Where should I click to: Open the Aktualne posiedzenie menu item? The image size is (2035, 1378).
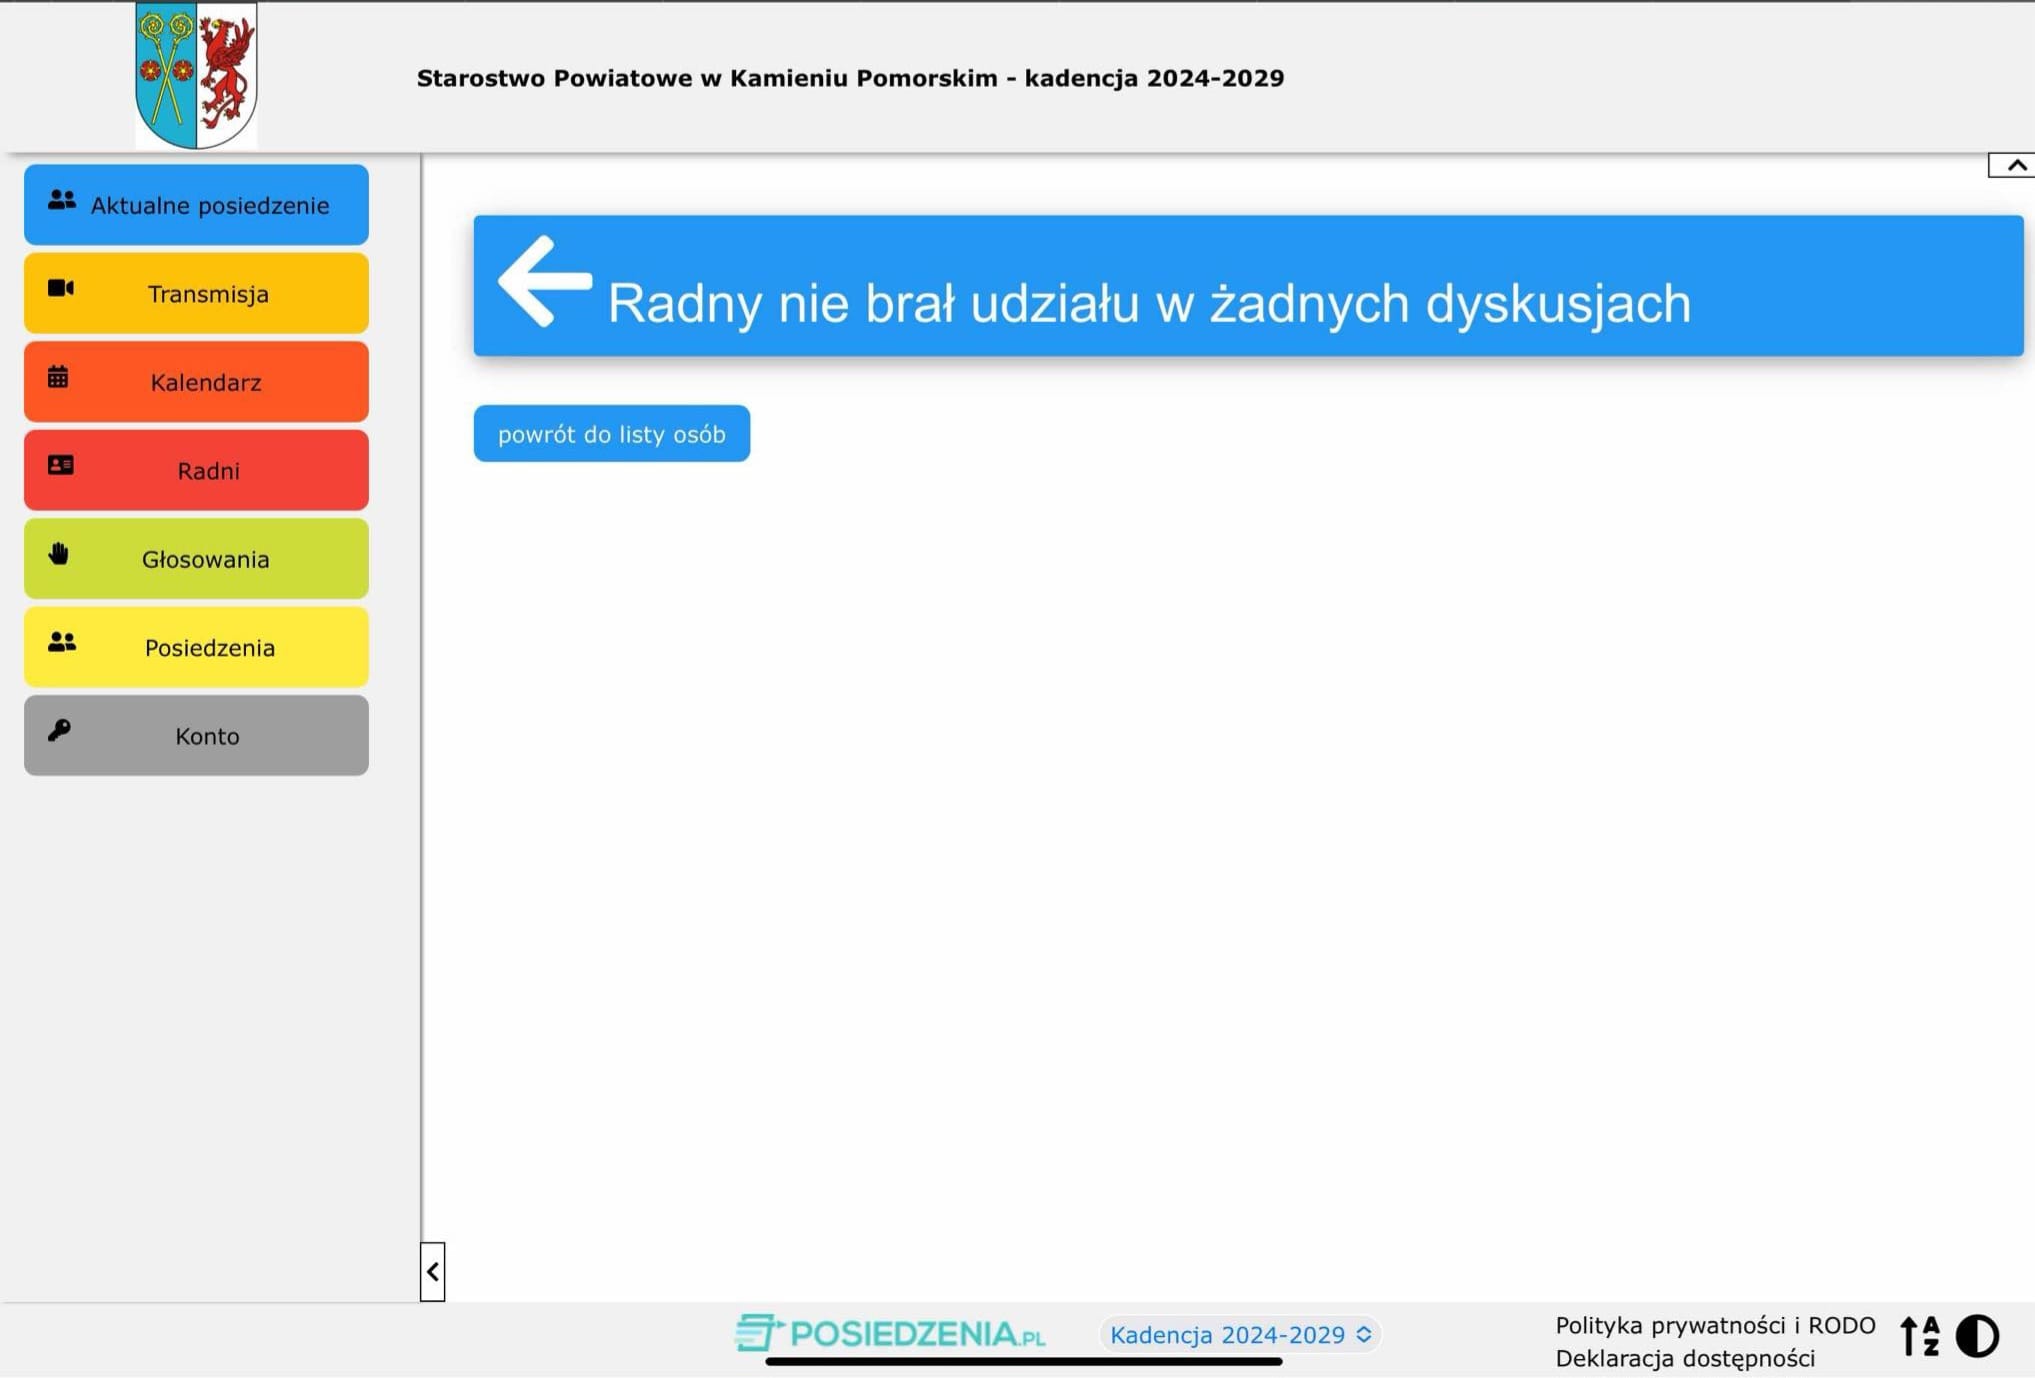tap(197, 205)
